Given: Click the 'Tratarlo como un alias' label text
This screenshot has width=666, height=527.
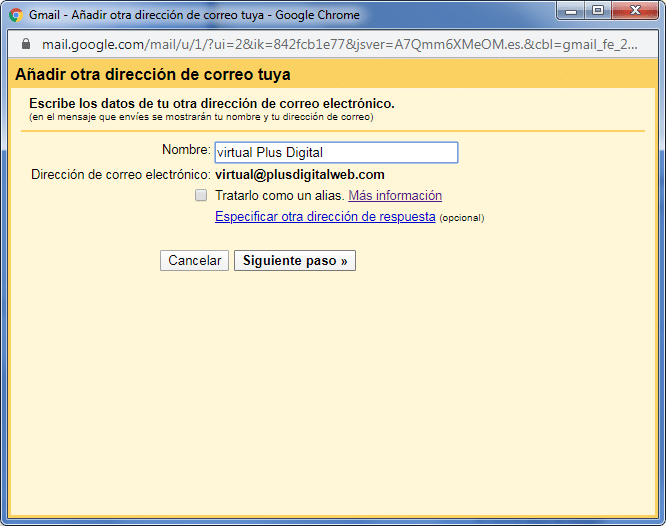Looking at the screenshot, I should pos(279,196).
